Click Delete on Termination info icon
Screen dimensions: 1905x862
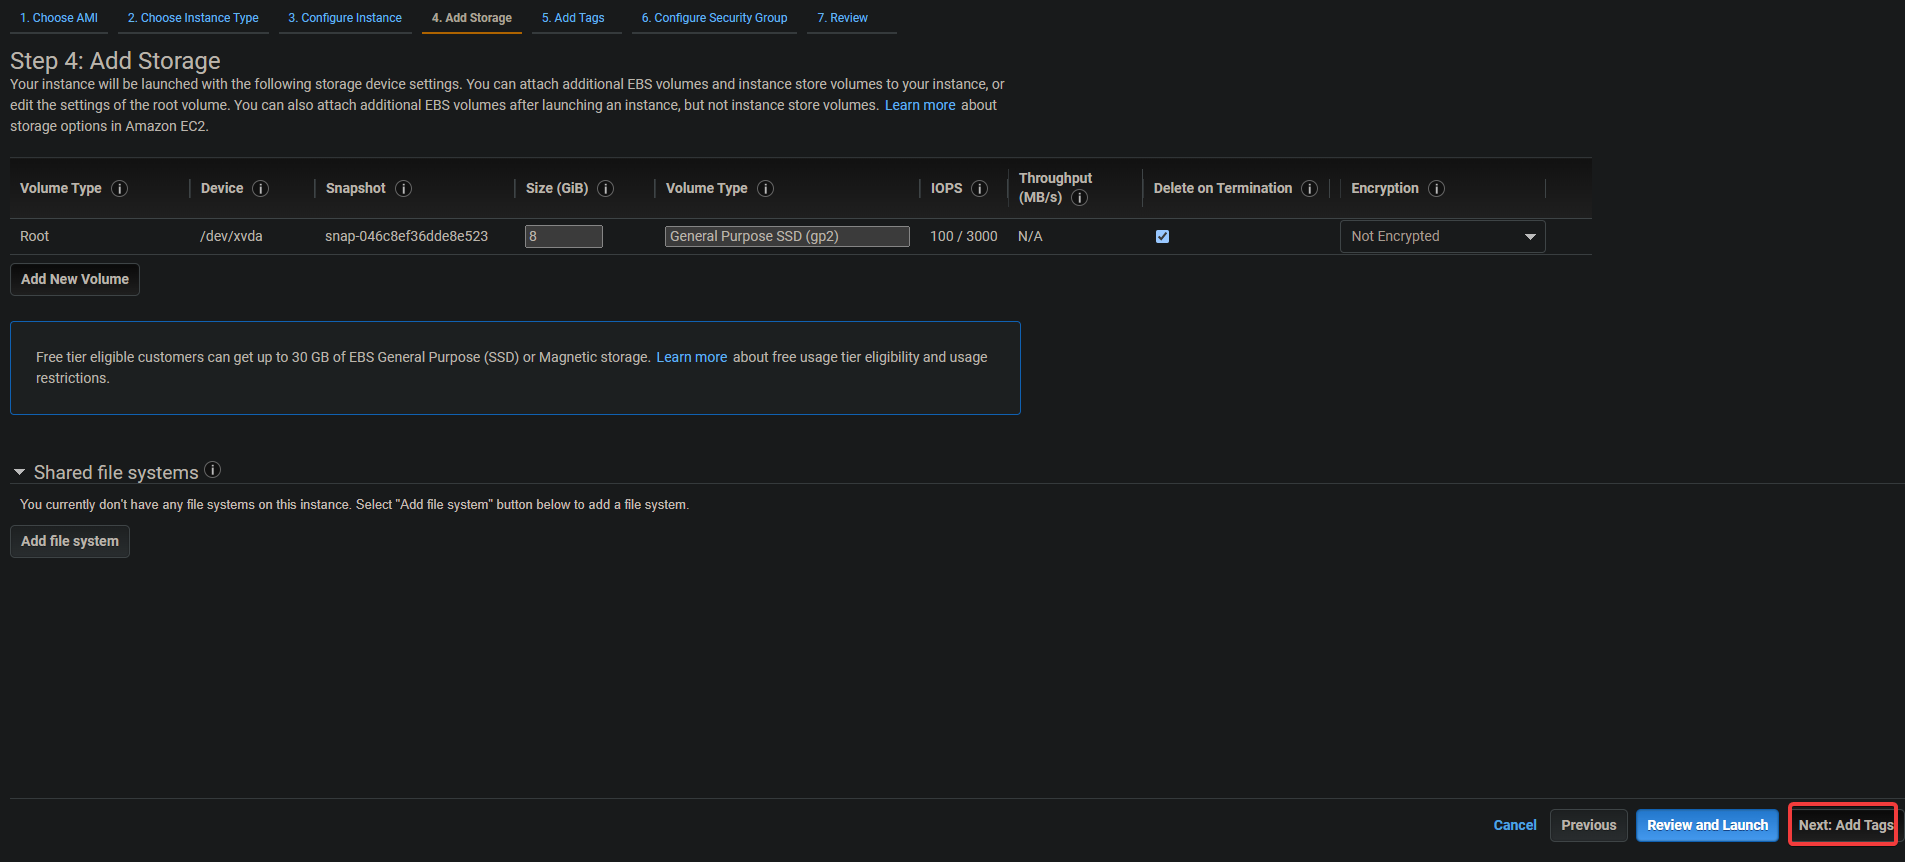1310,189
